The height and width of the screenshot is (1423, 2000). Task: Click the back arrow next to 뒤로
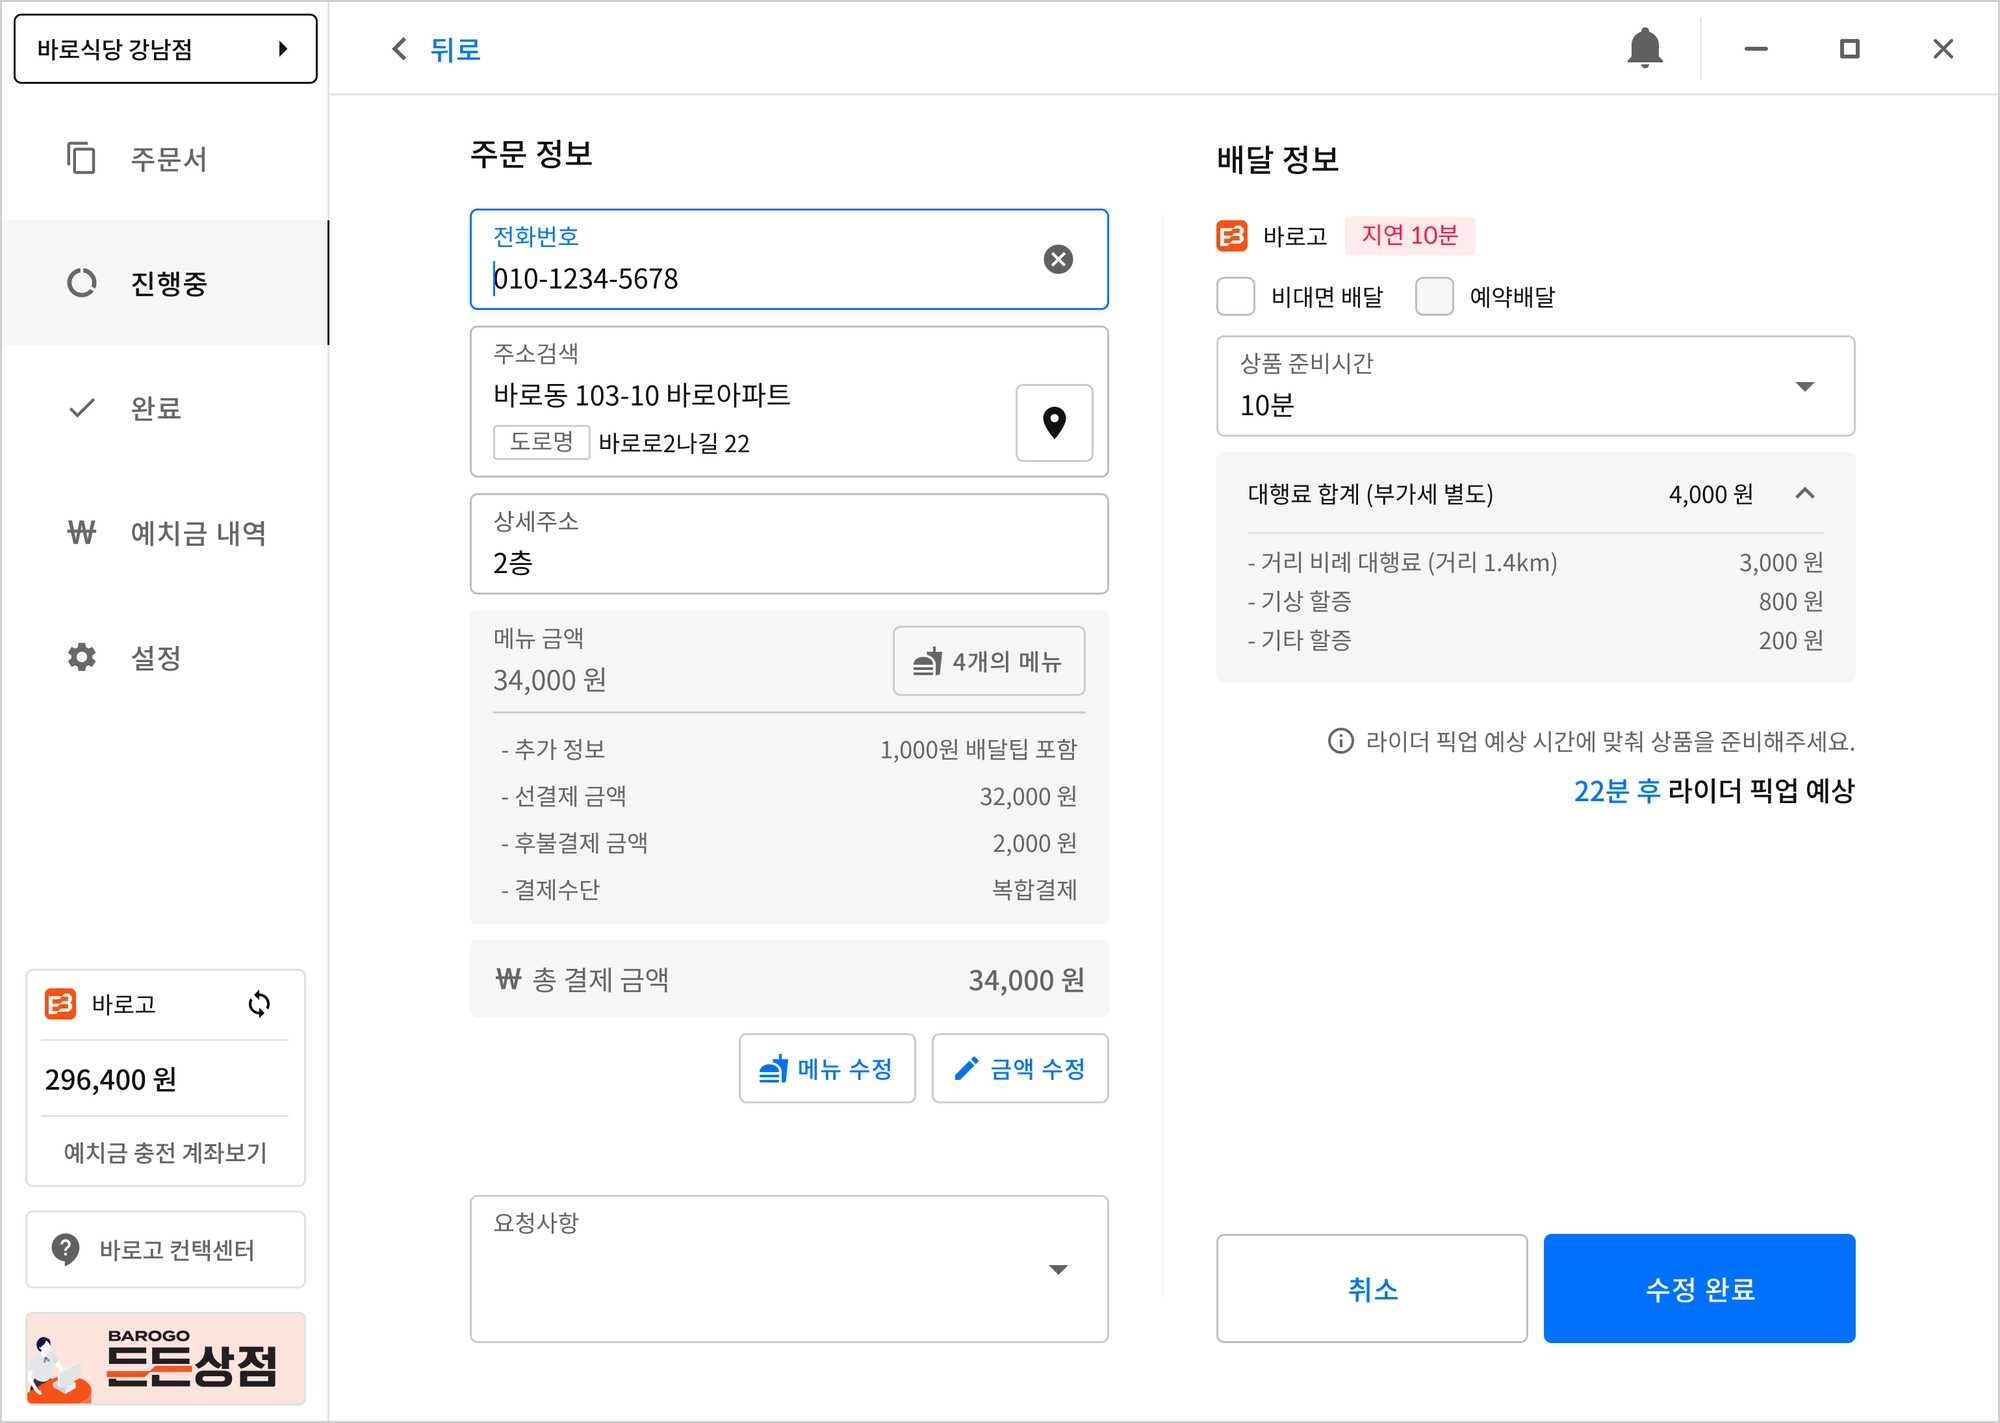(400, 49)
